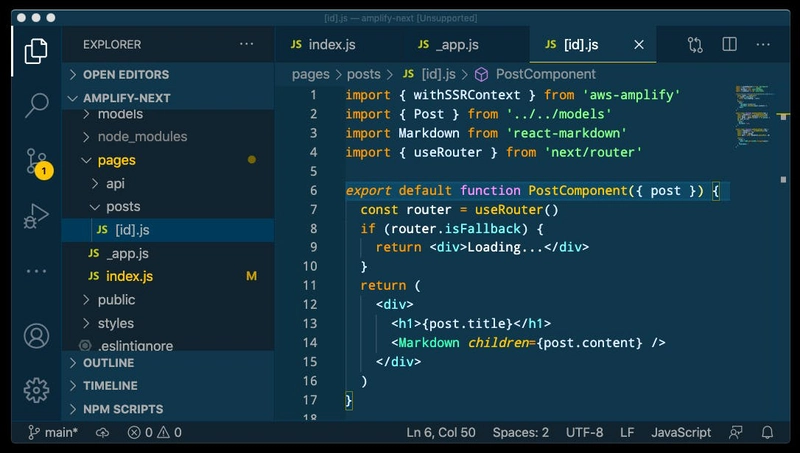
Task: Open the Search view
Action: pos(36,106)
